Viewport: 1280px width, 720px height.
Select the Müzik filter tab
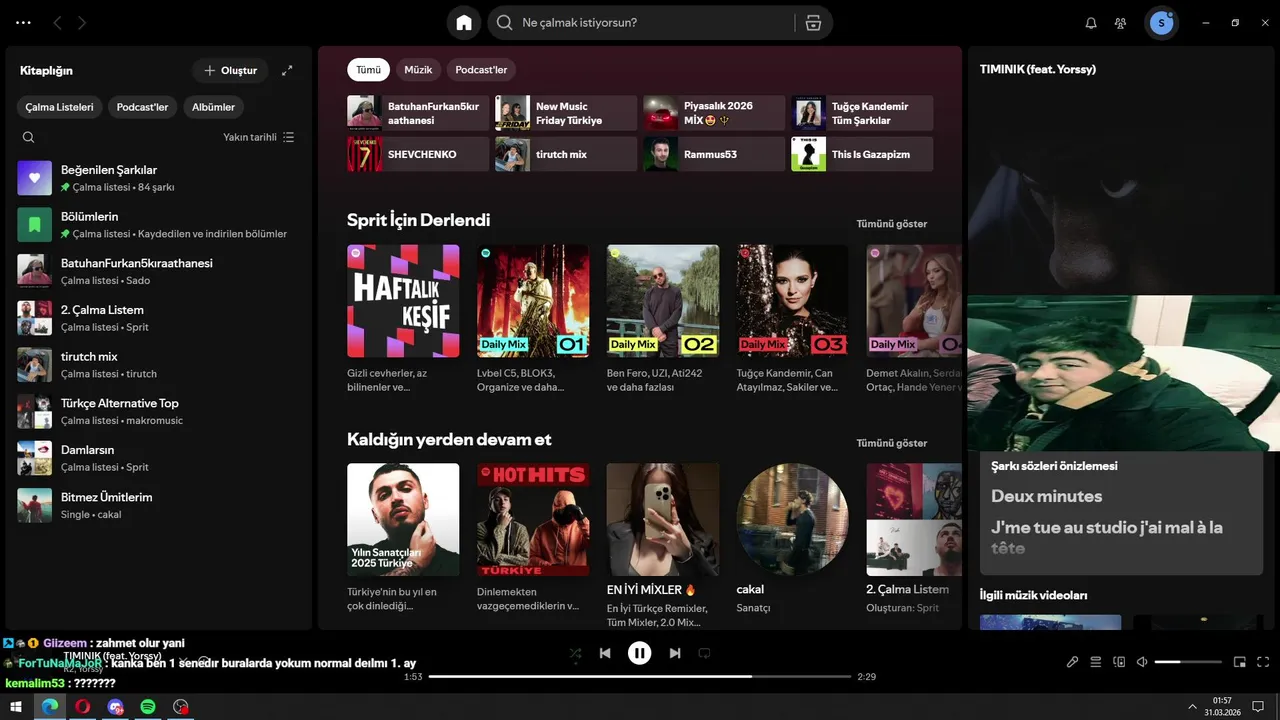[x=418, y=70]
